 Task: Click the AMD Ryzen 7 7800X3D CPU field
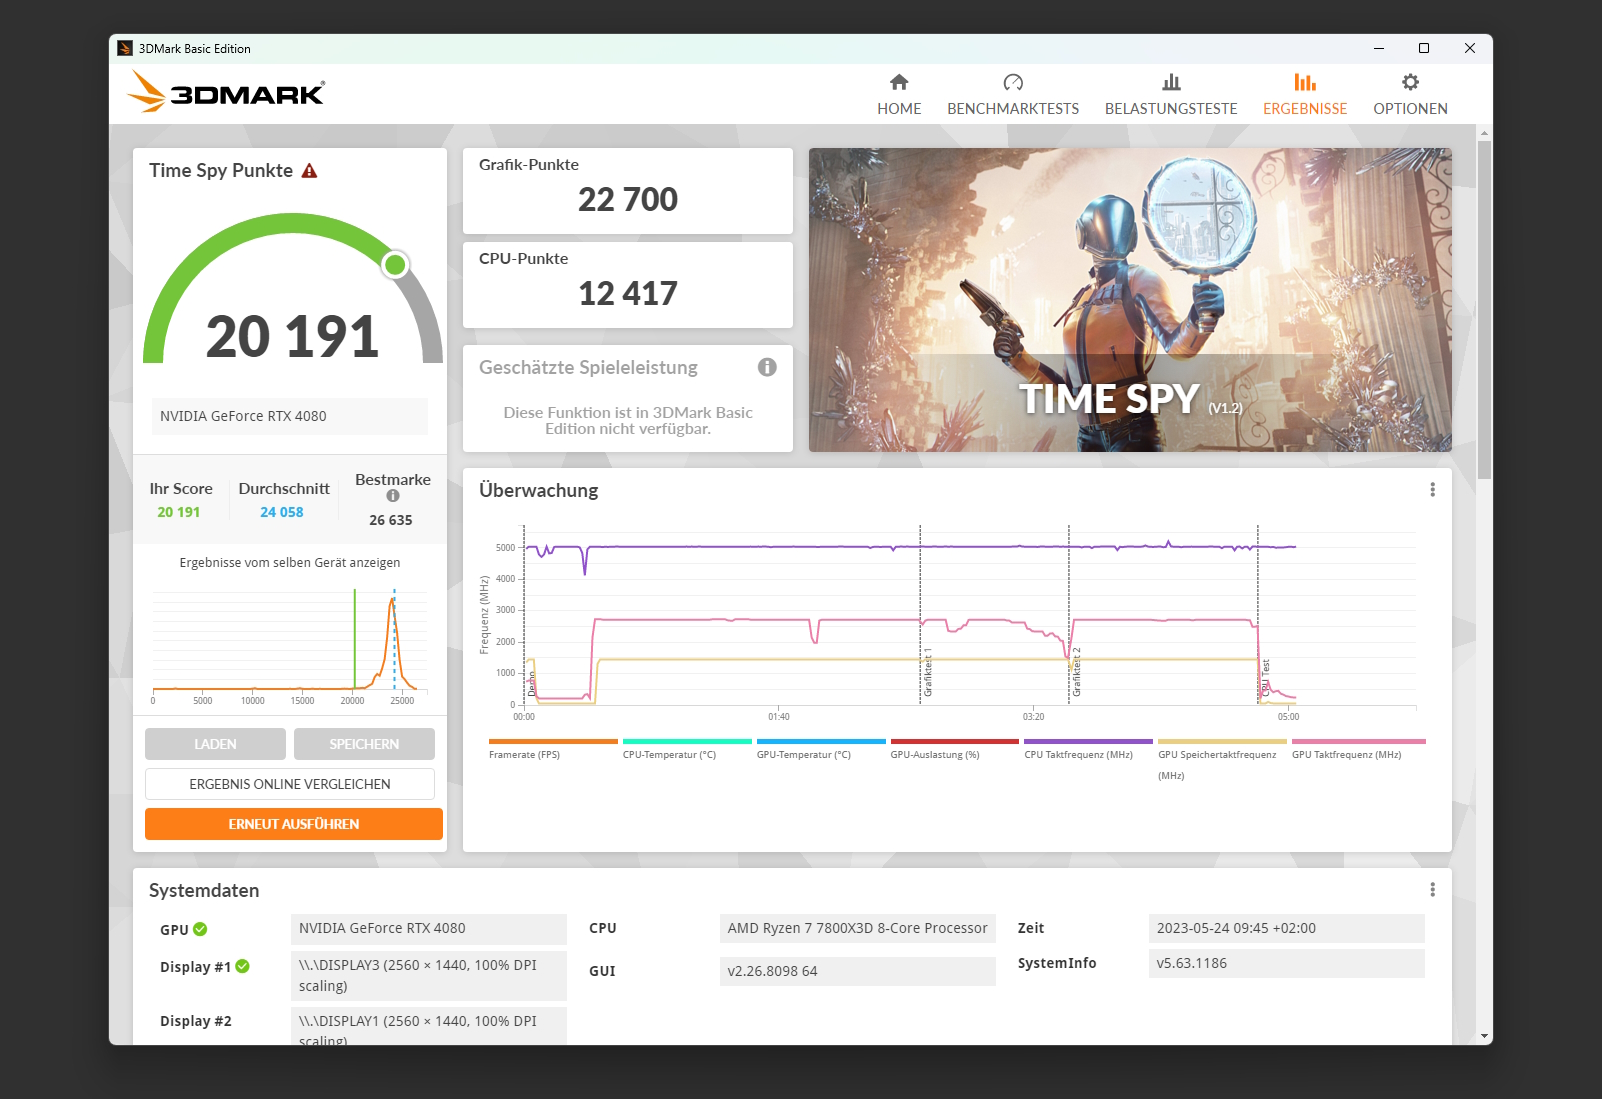858,929
